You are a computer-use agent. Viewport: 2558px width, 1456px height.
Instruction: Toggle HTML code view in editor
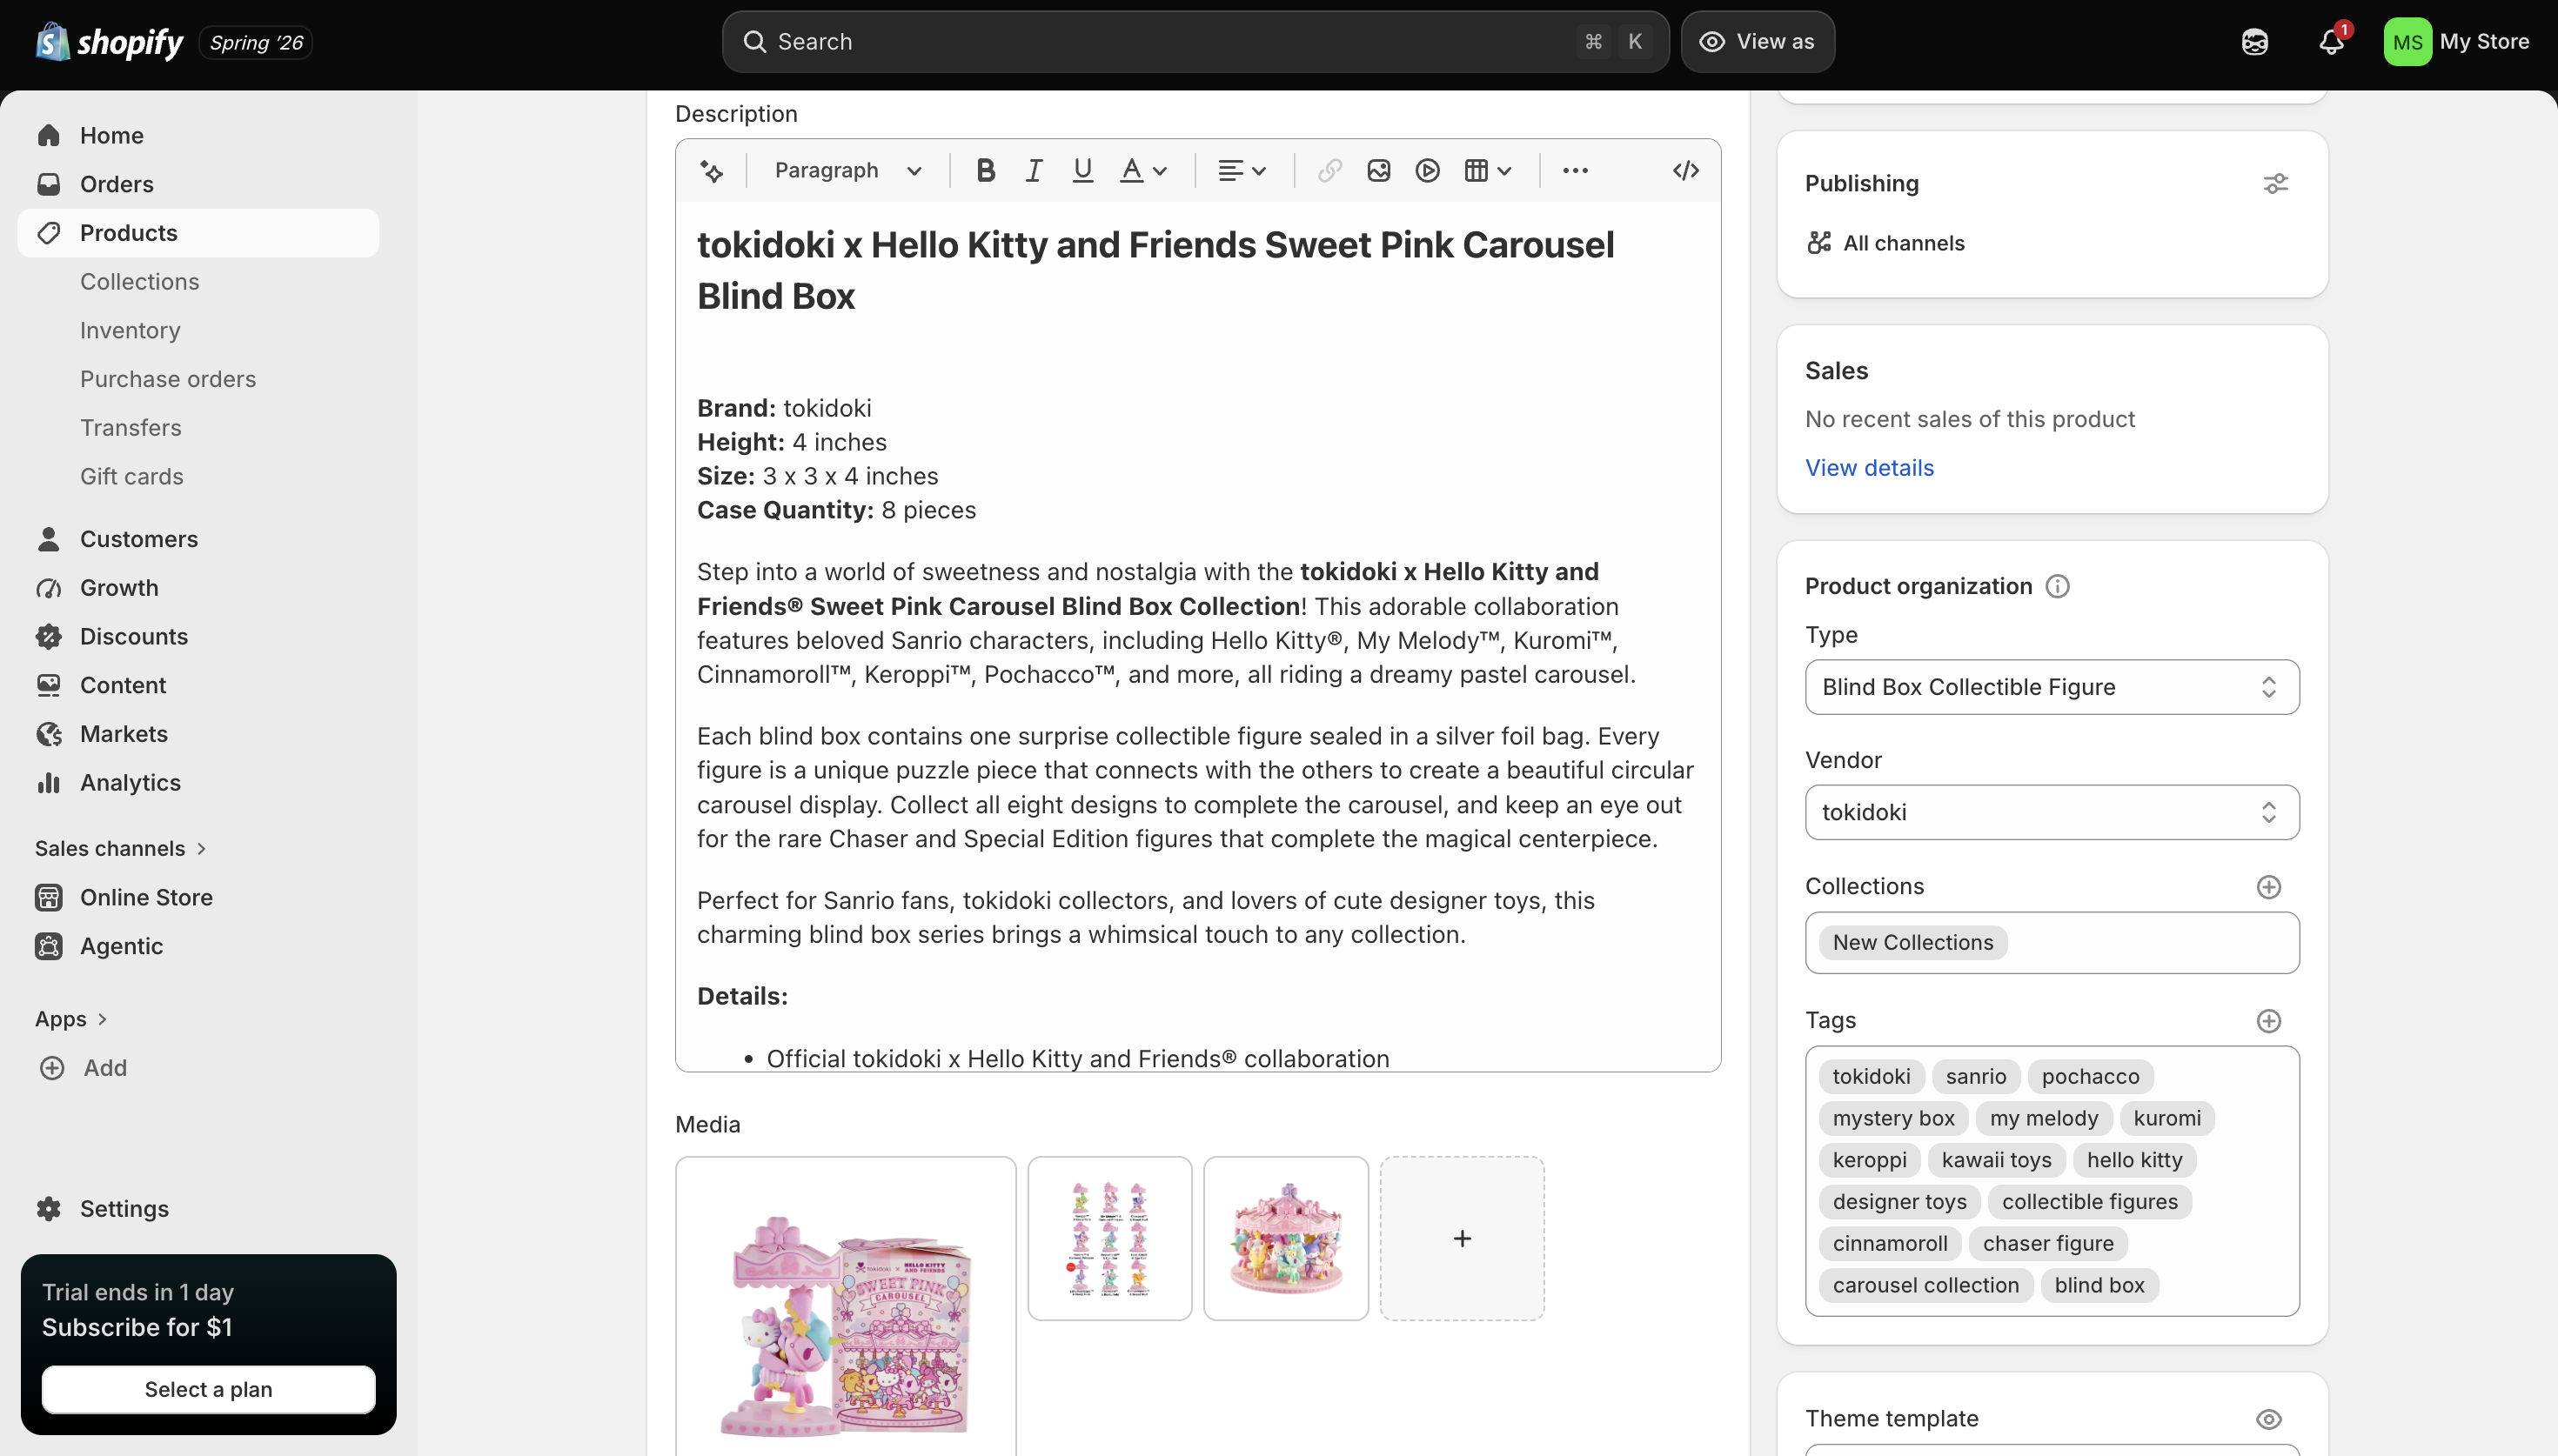pyautogui.click(x=1685, y=171)
